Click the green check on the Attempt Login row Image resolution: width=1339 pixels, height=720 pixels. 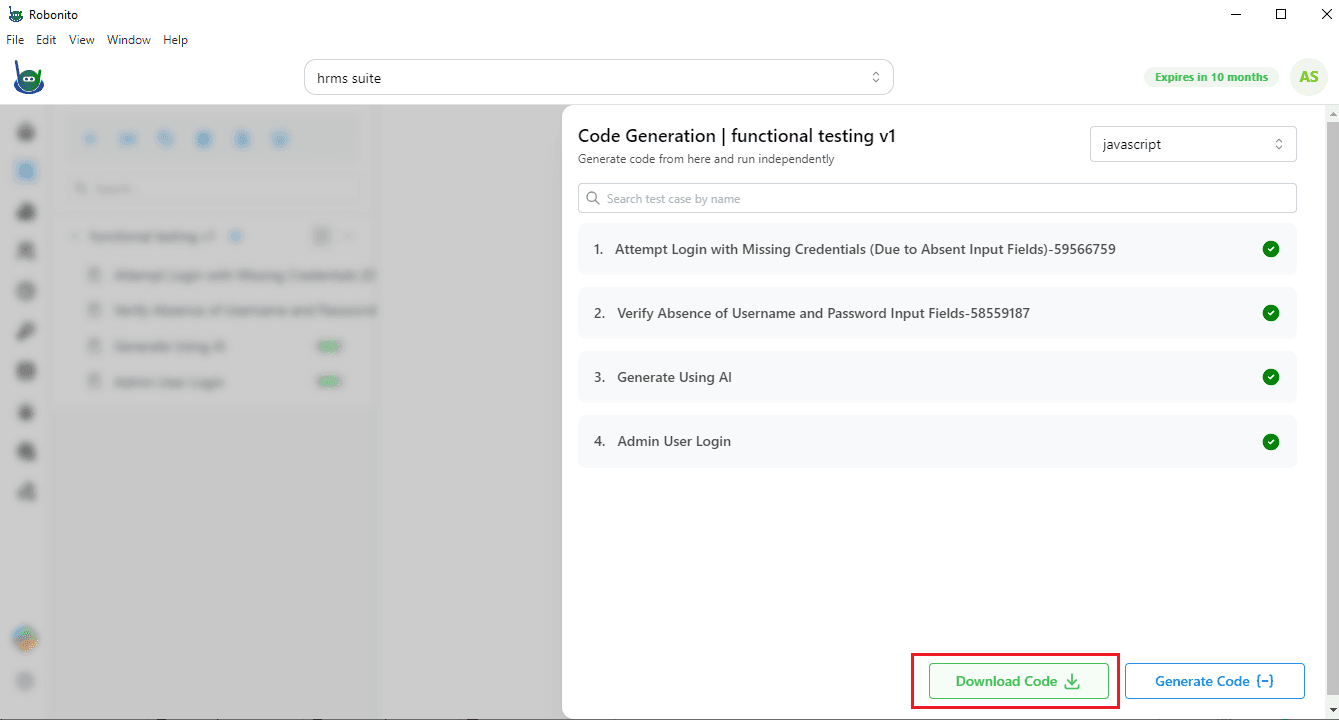tap(1271, 249)
